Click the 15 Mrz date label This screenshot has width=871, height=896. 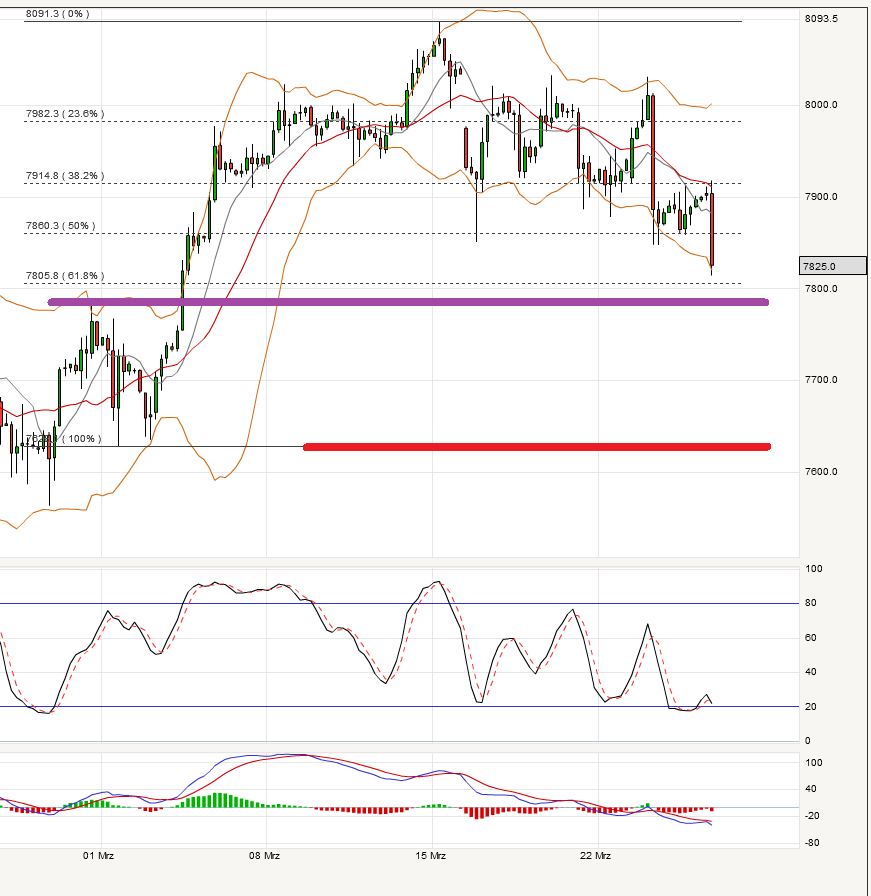click(431, 856)
